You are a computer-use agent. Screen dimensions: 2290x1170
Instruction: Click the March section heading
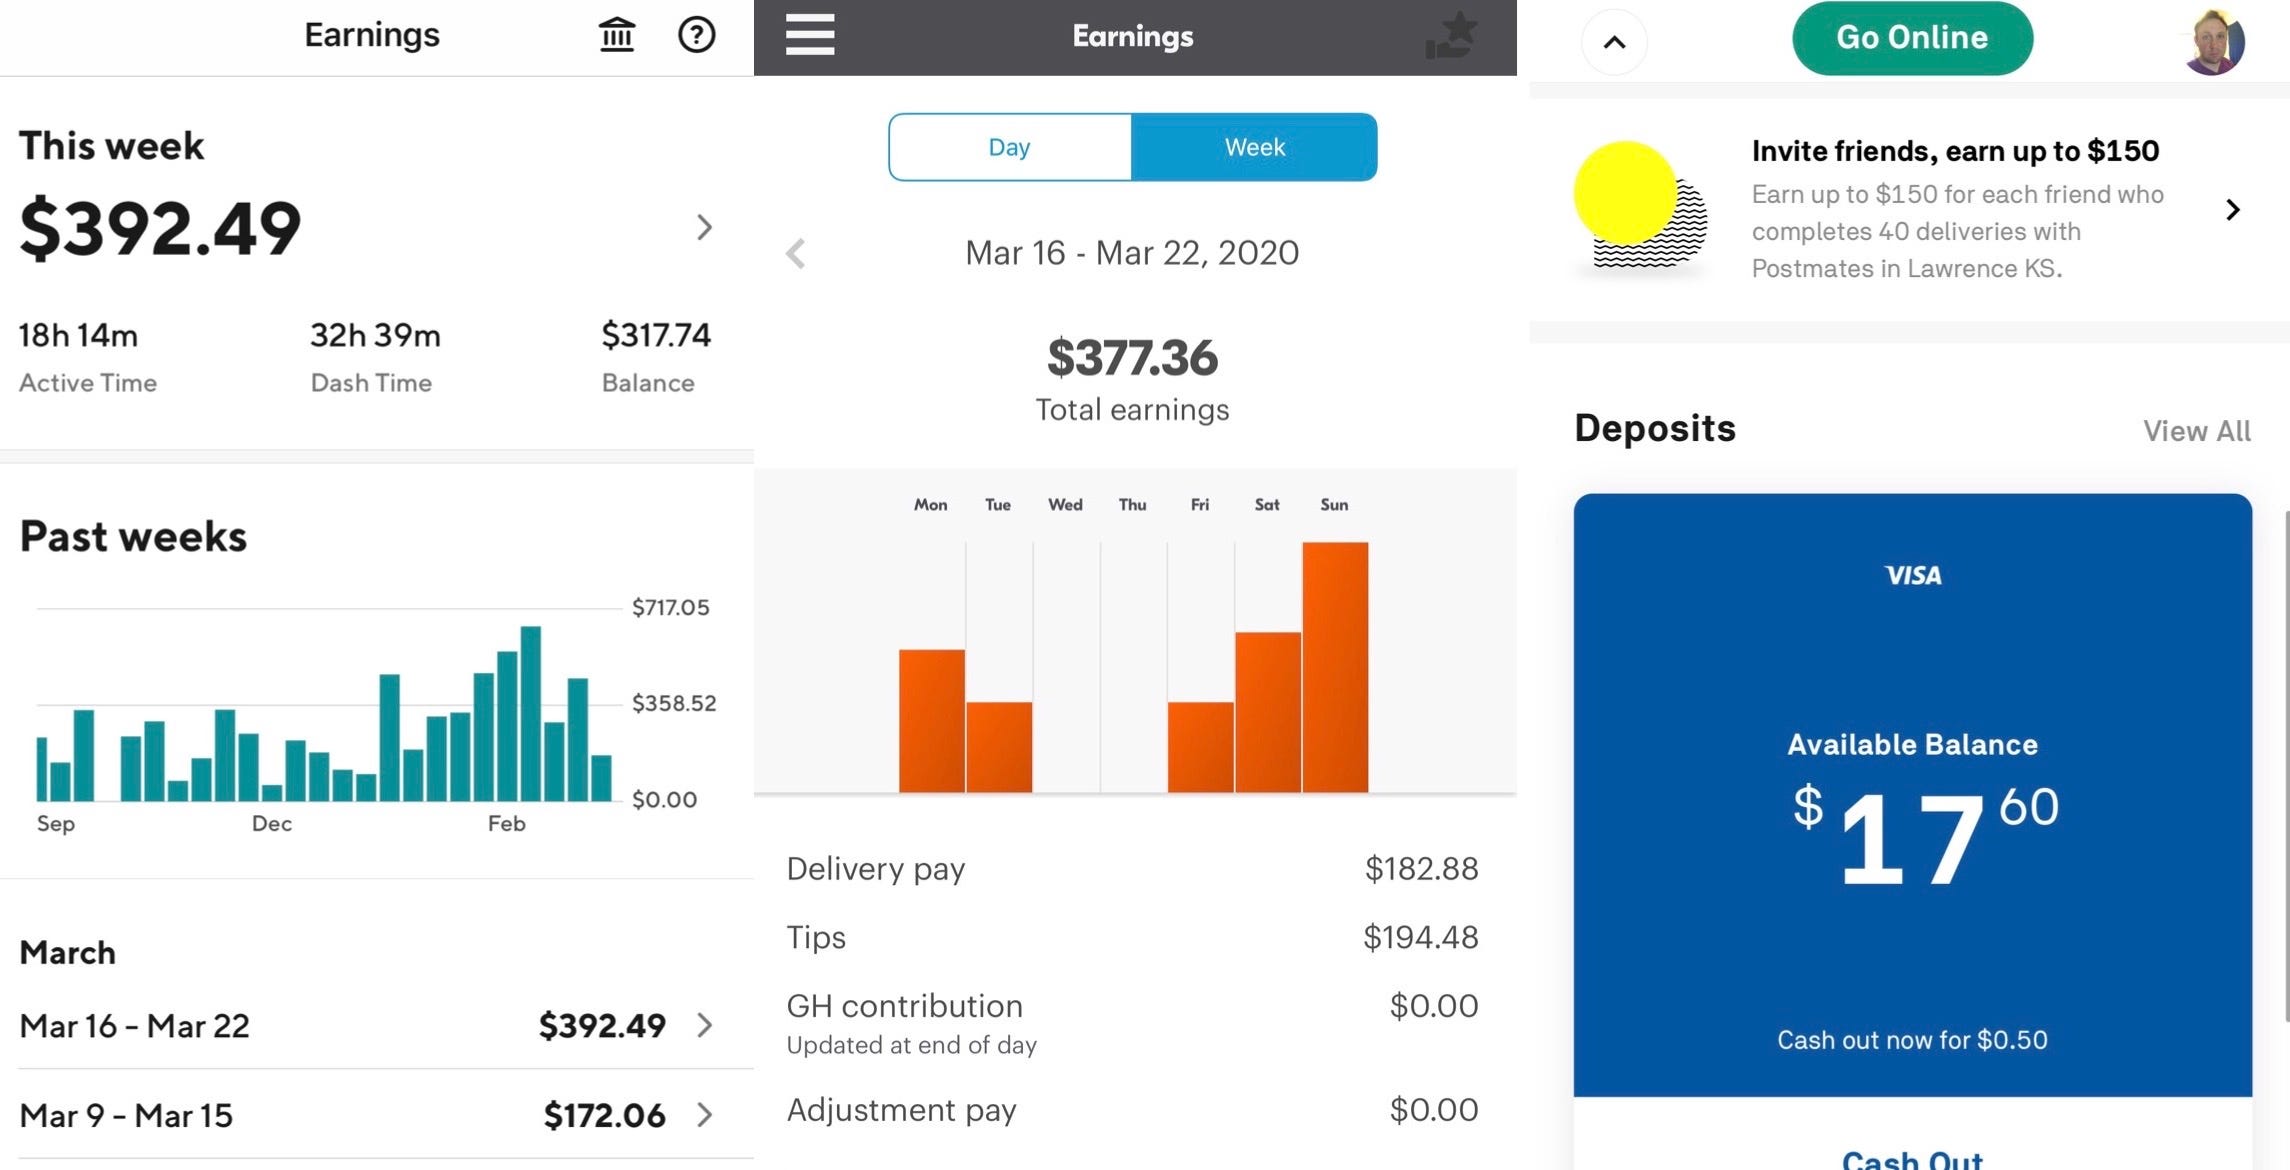click(x=67, y=953)
